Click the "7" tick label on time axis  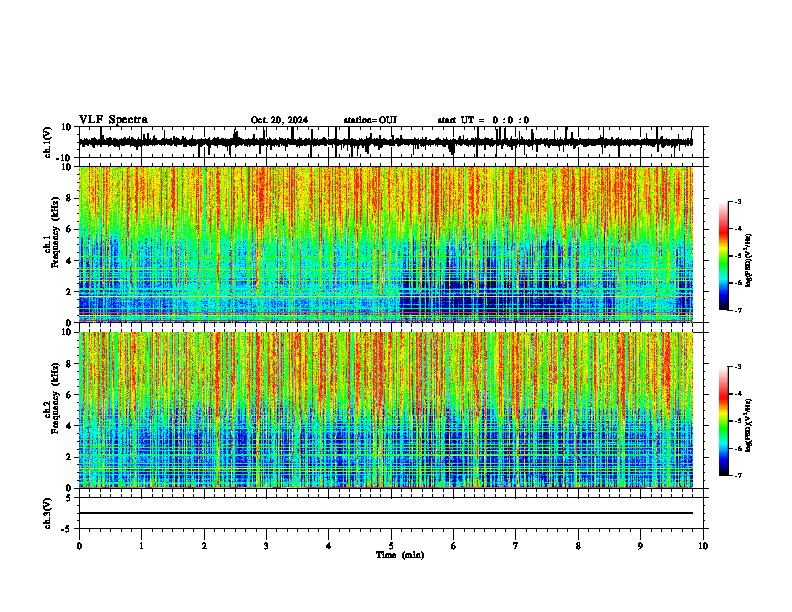[x=516, y=546]
